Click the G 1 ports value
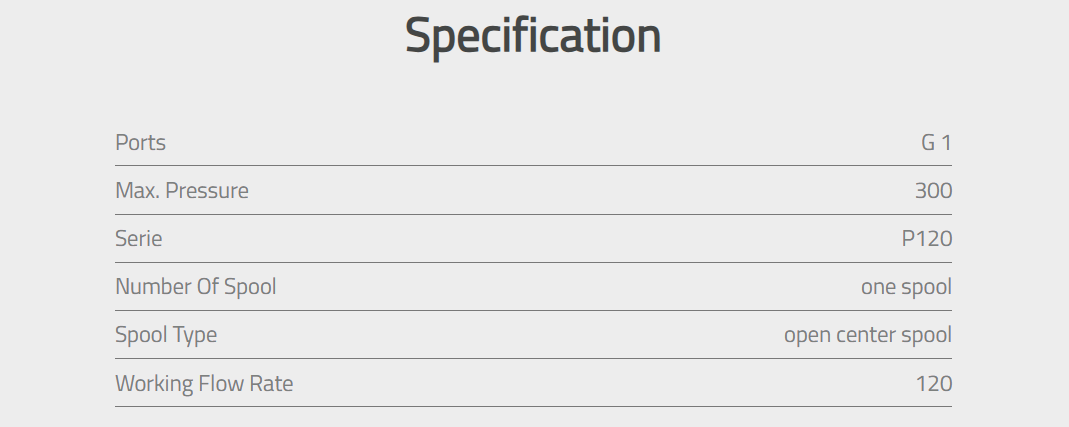The height and width of the screenshot is (427, 1069). click(x=936, y=143)
